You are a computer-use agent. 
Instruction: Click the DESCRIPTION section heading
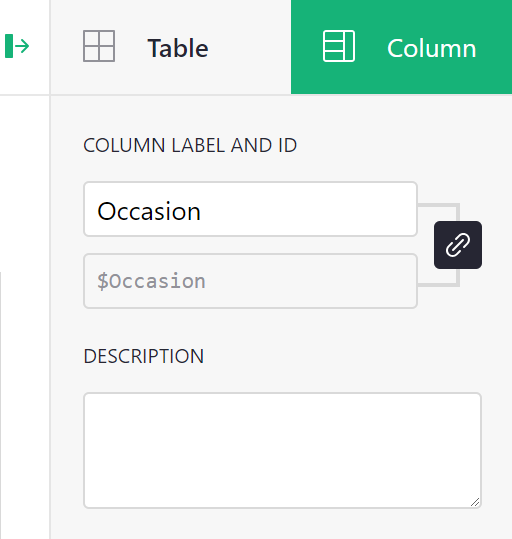tap(144, 356)
